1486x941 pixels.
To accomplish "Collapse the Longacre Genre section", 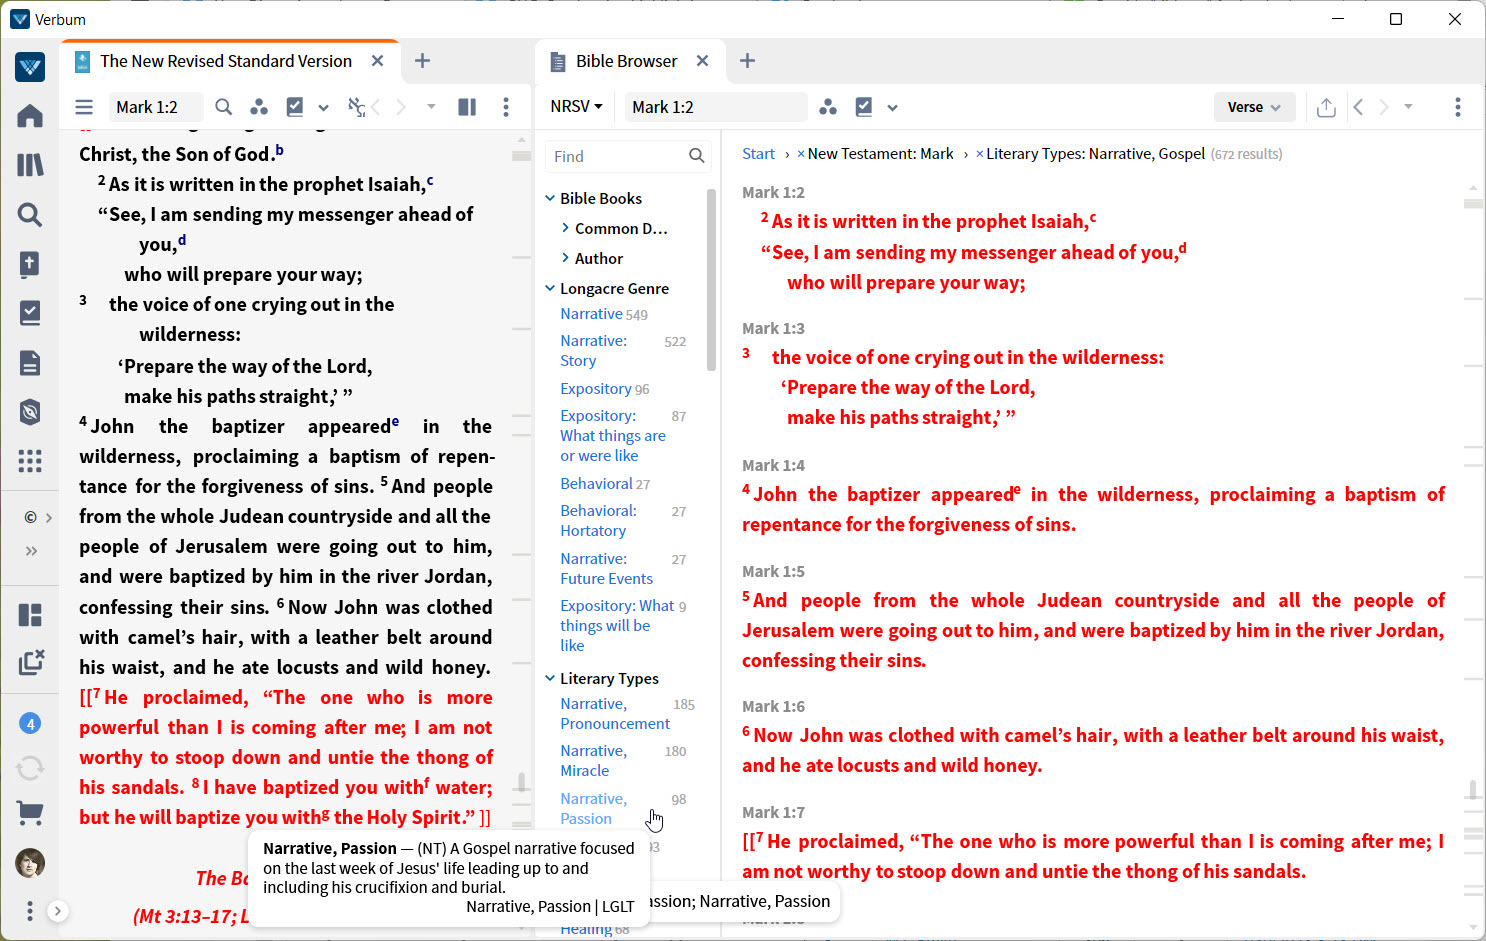I will coord(550,288).
